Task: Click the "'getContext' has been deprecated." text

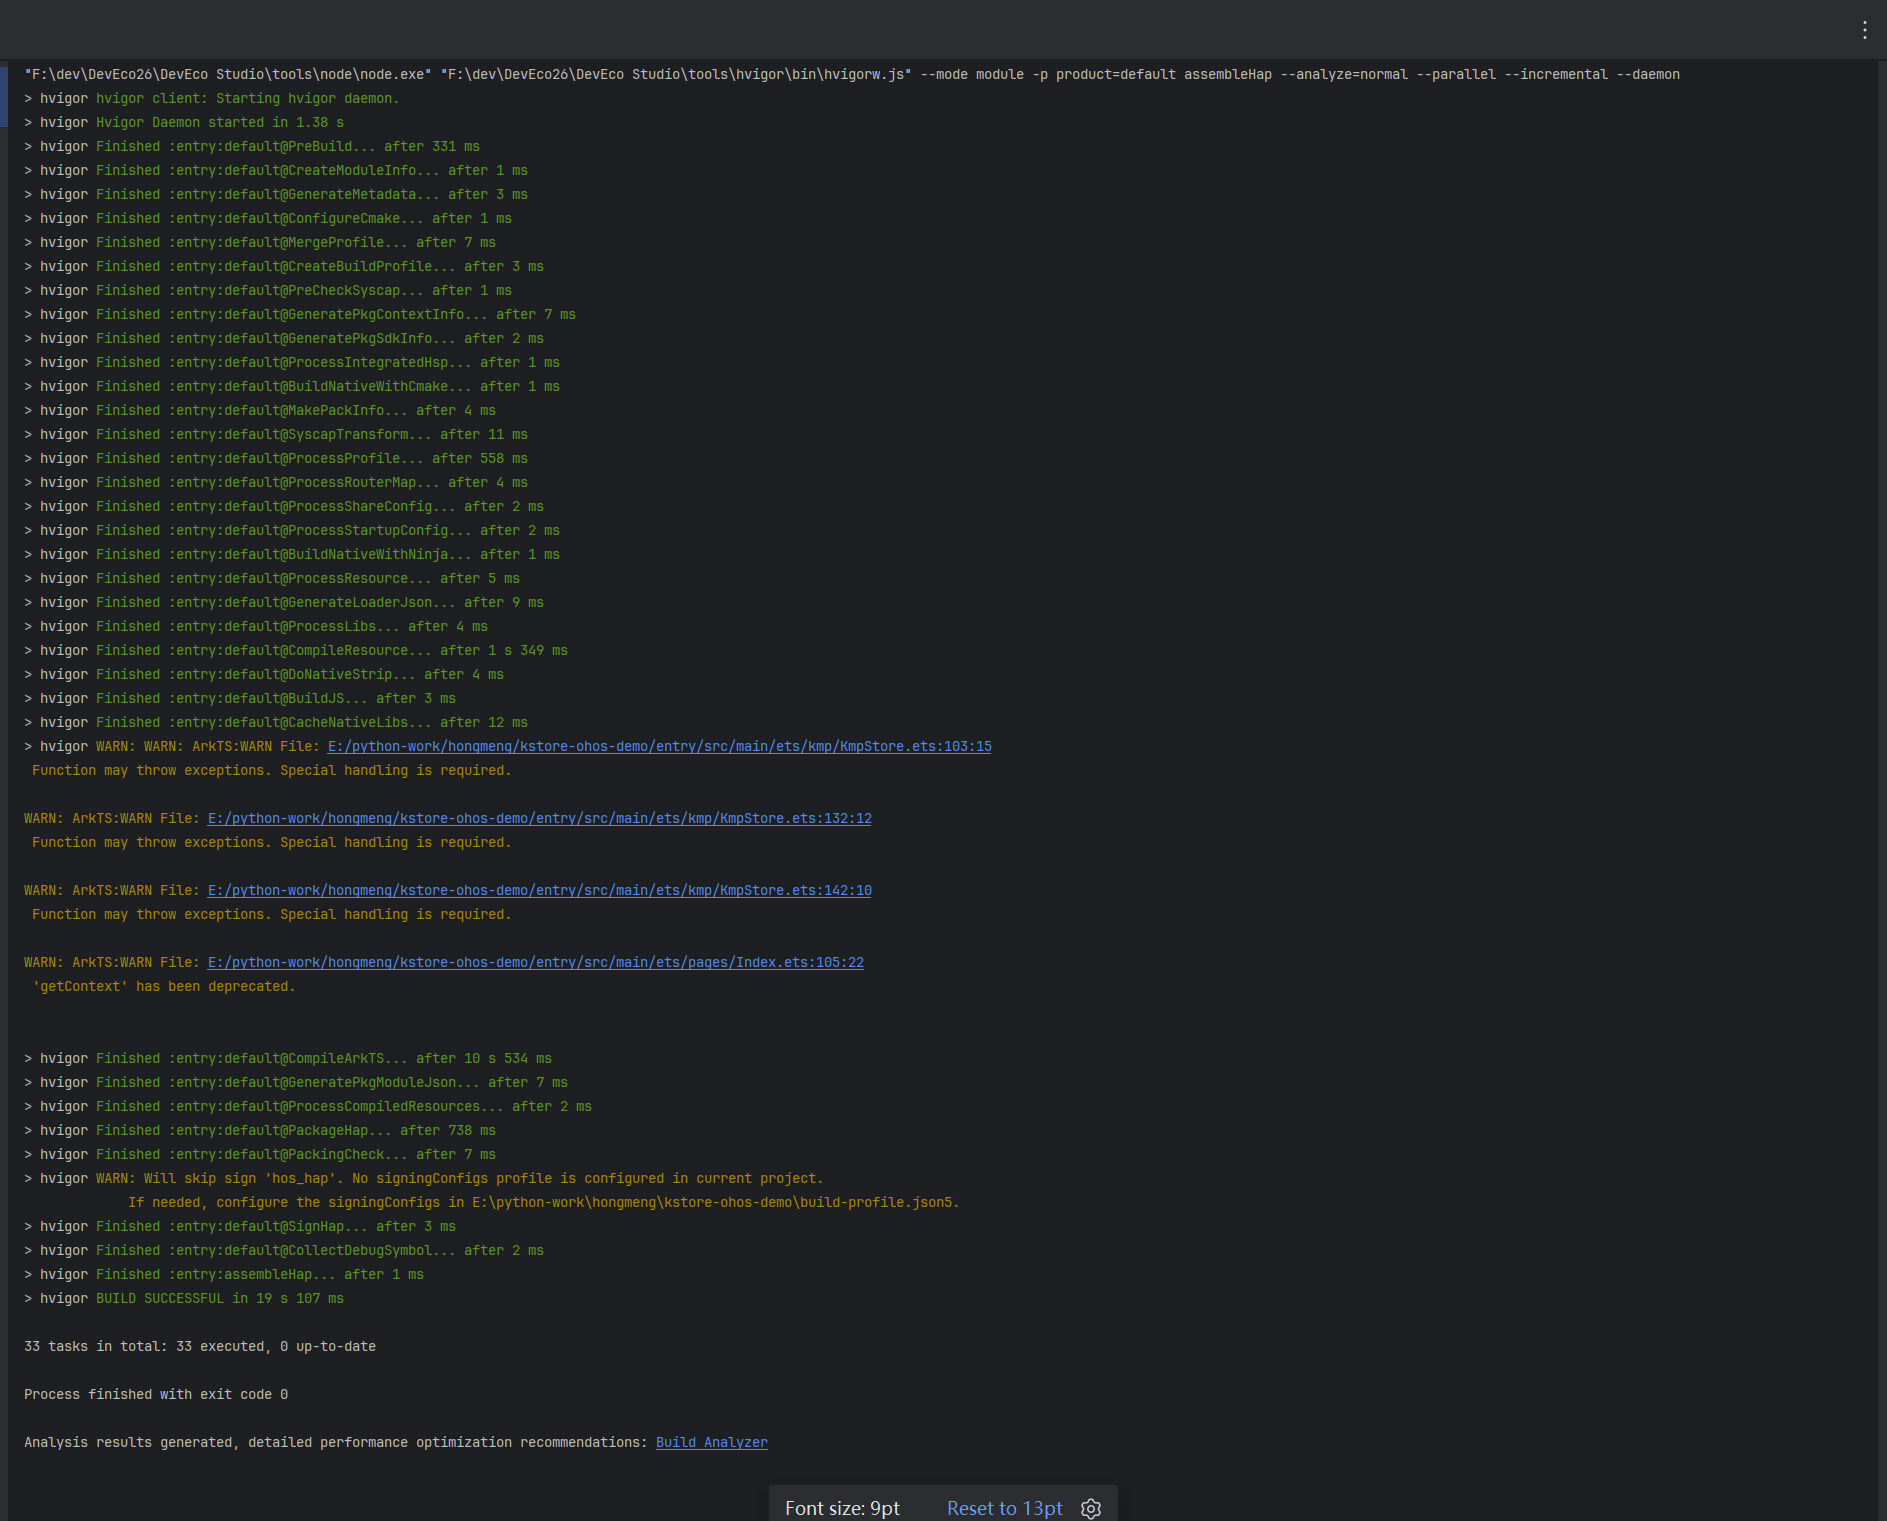Action: 164,986
